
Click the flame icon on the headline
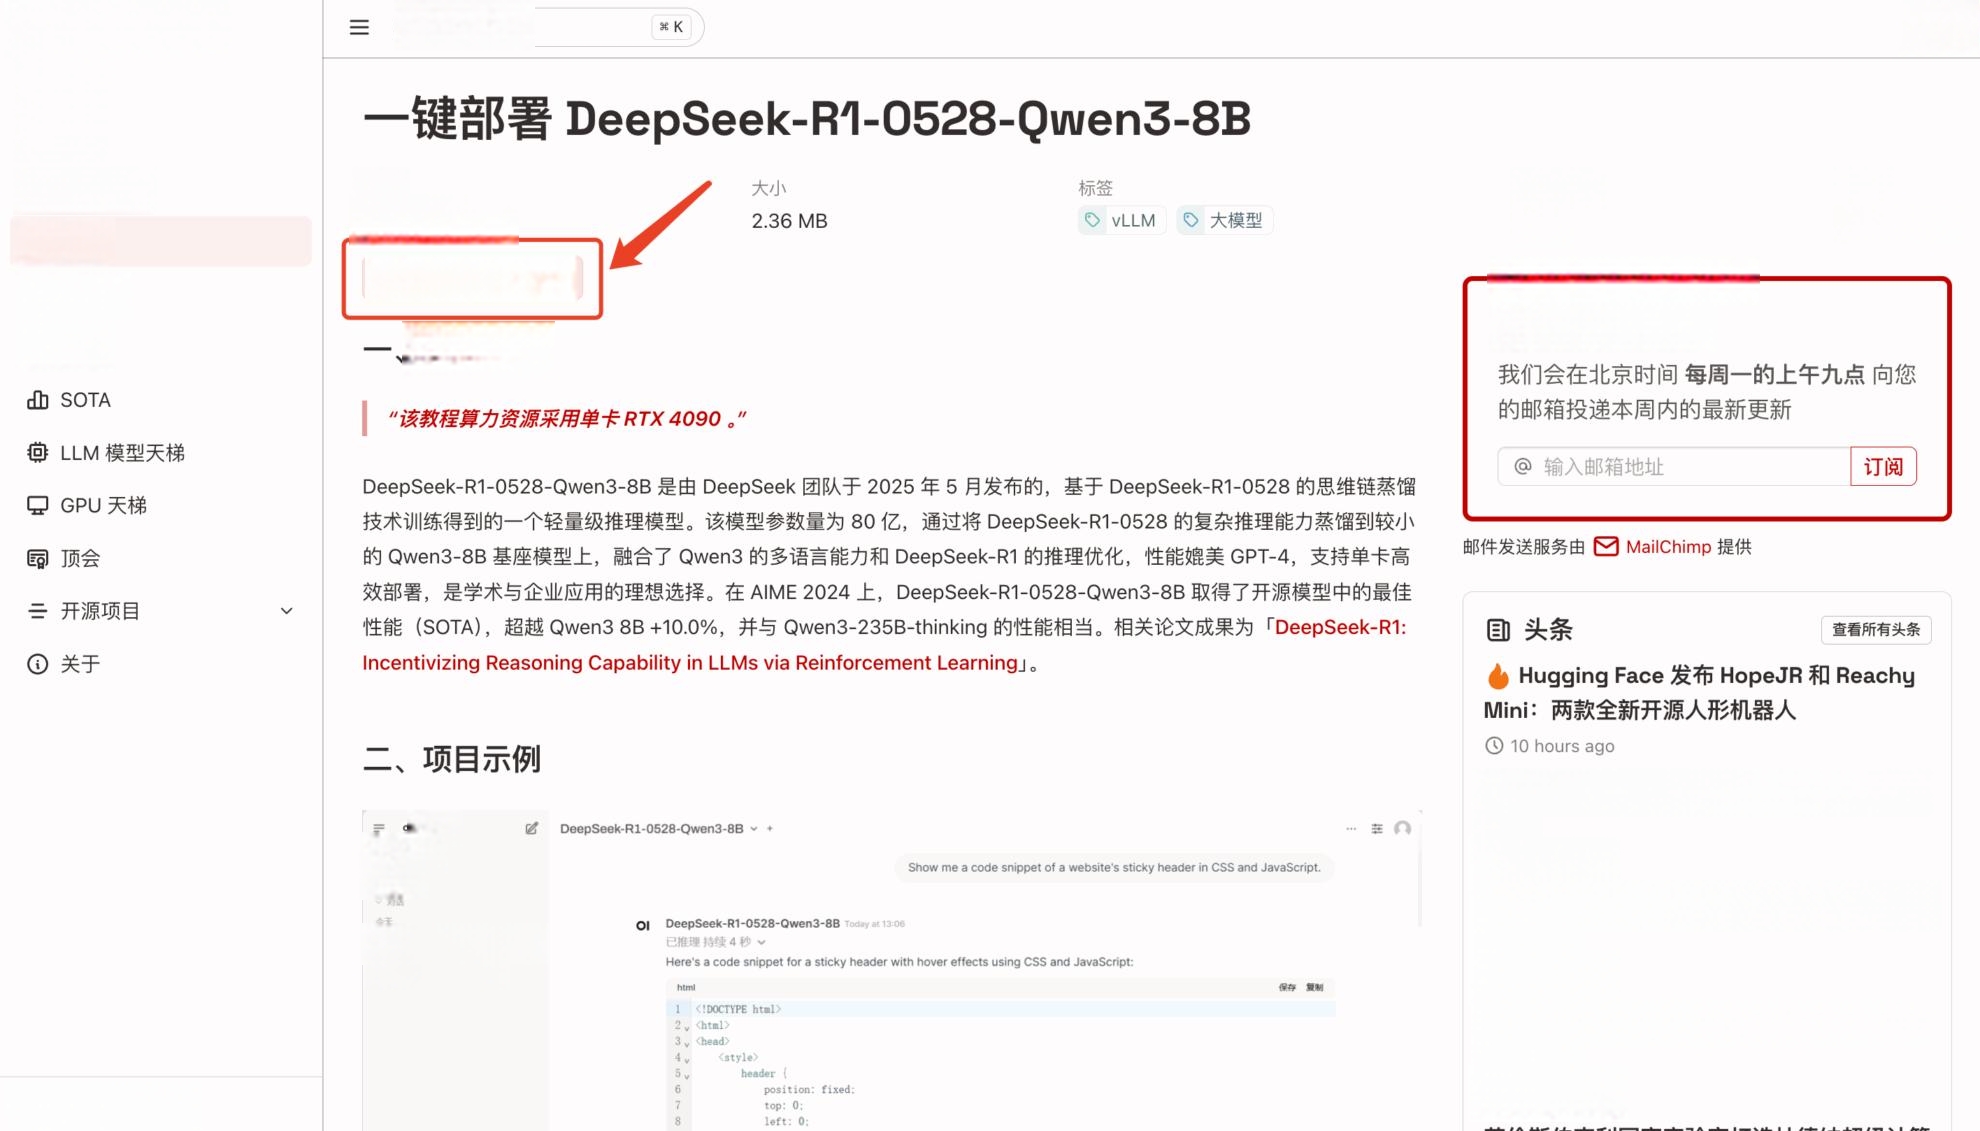1498,677
